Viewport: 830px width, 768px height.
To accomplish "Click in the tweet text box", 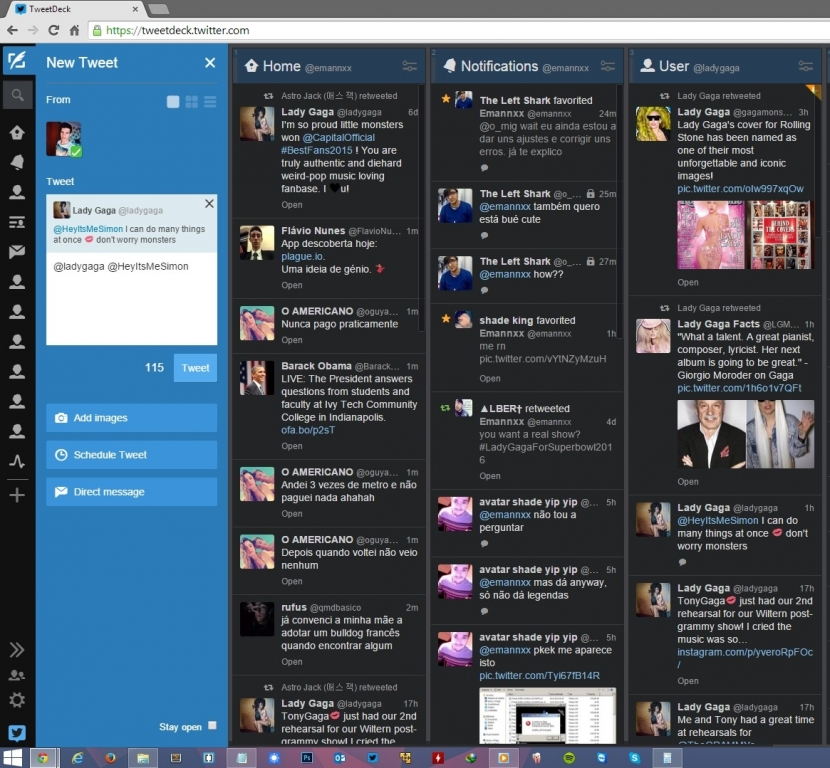I will [x=131, y=299].
